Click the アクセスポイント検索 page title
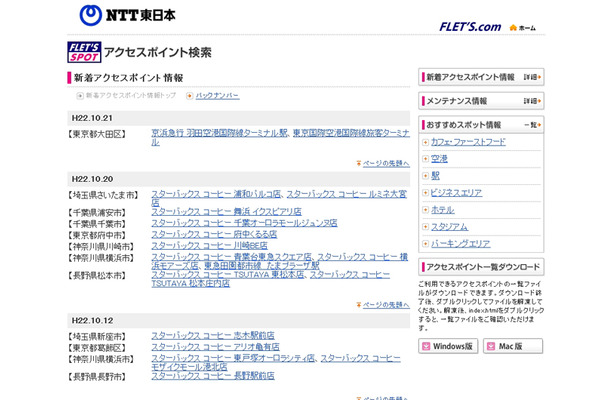The image size is (610, 400). point(158,53)
